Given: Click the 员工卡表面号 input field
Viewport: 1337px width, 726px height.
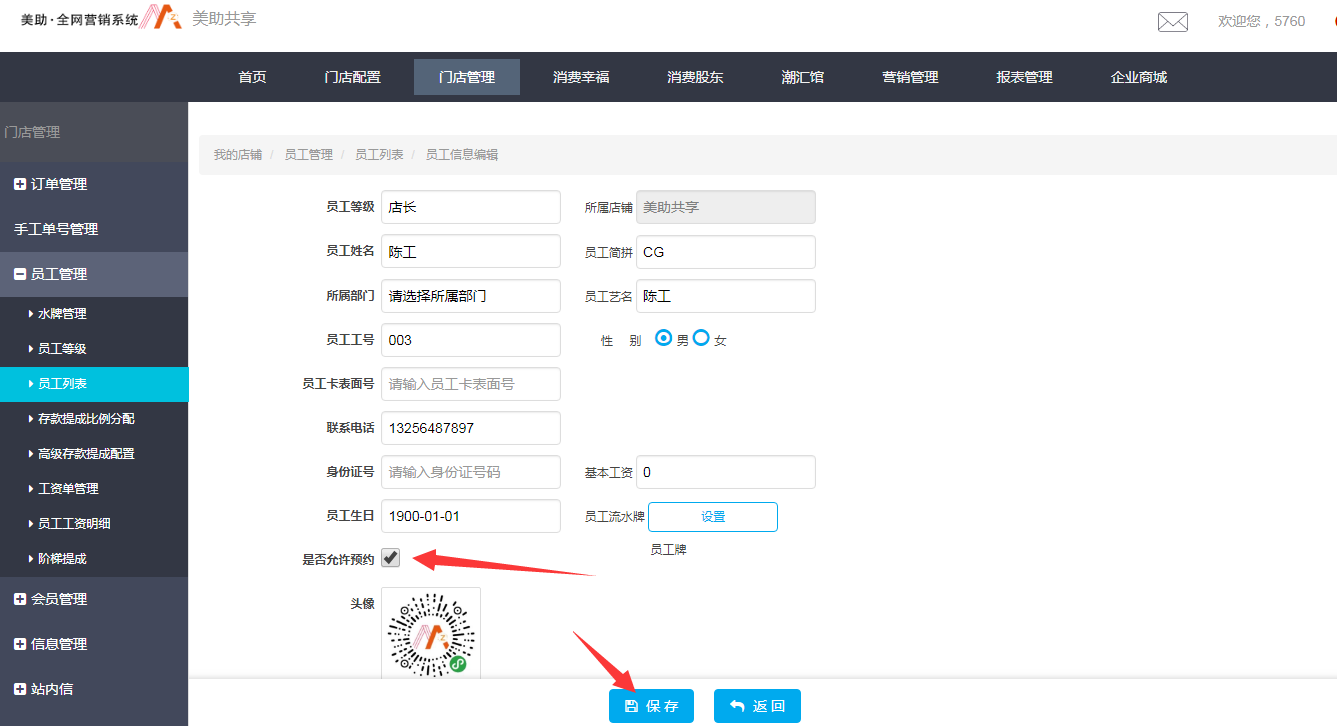Looking at the screenshot, I should [471, 384].
